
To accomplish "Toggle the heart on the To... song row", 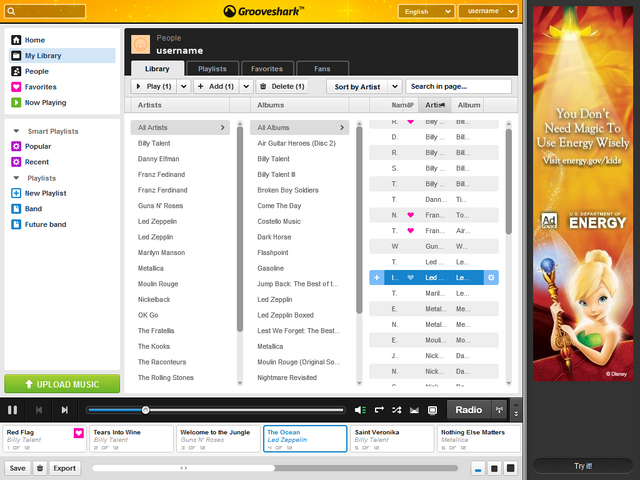I will [x=411, y=215].
